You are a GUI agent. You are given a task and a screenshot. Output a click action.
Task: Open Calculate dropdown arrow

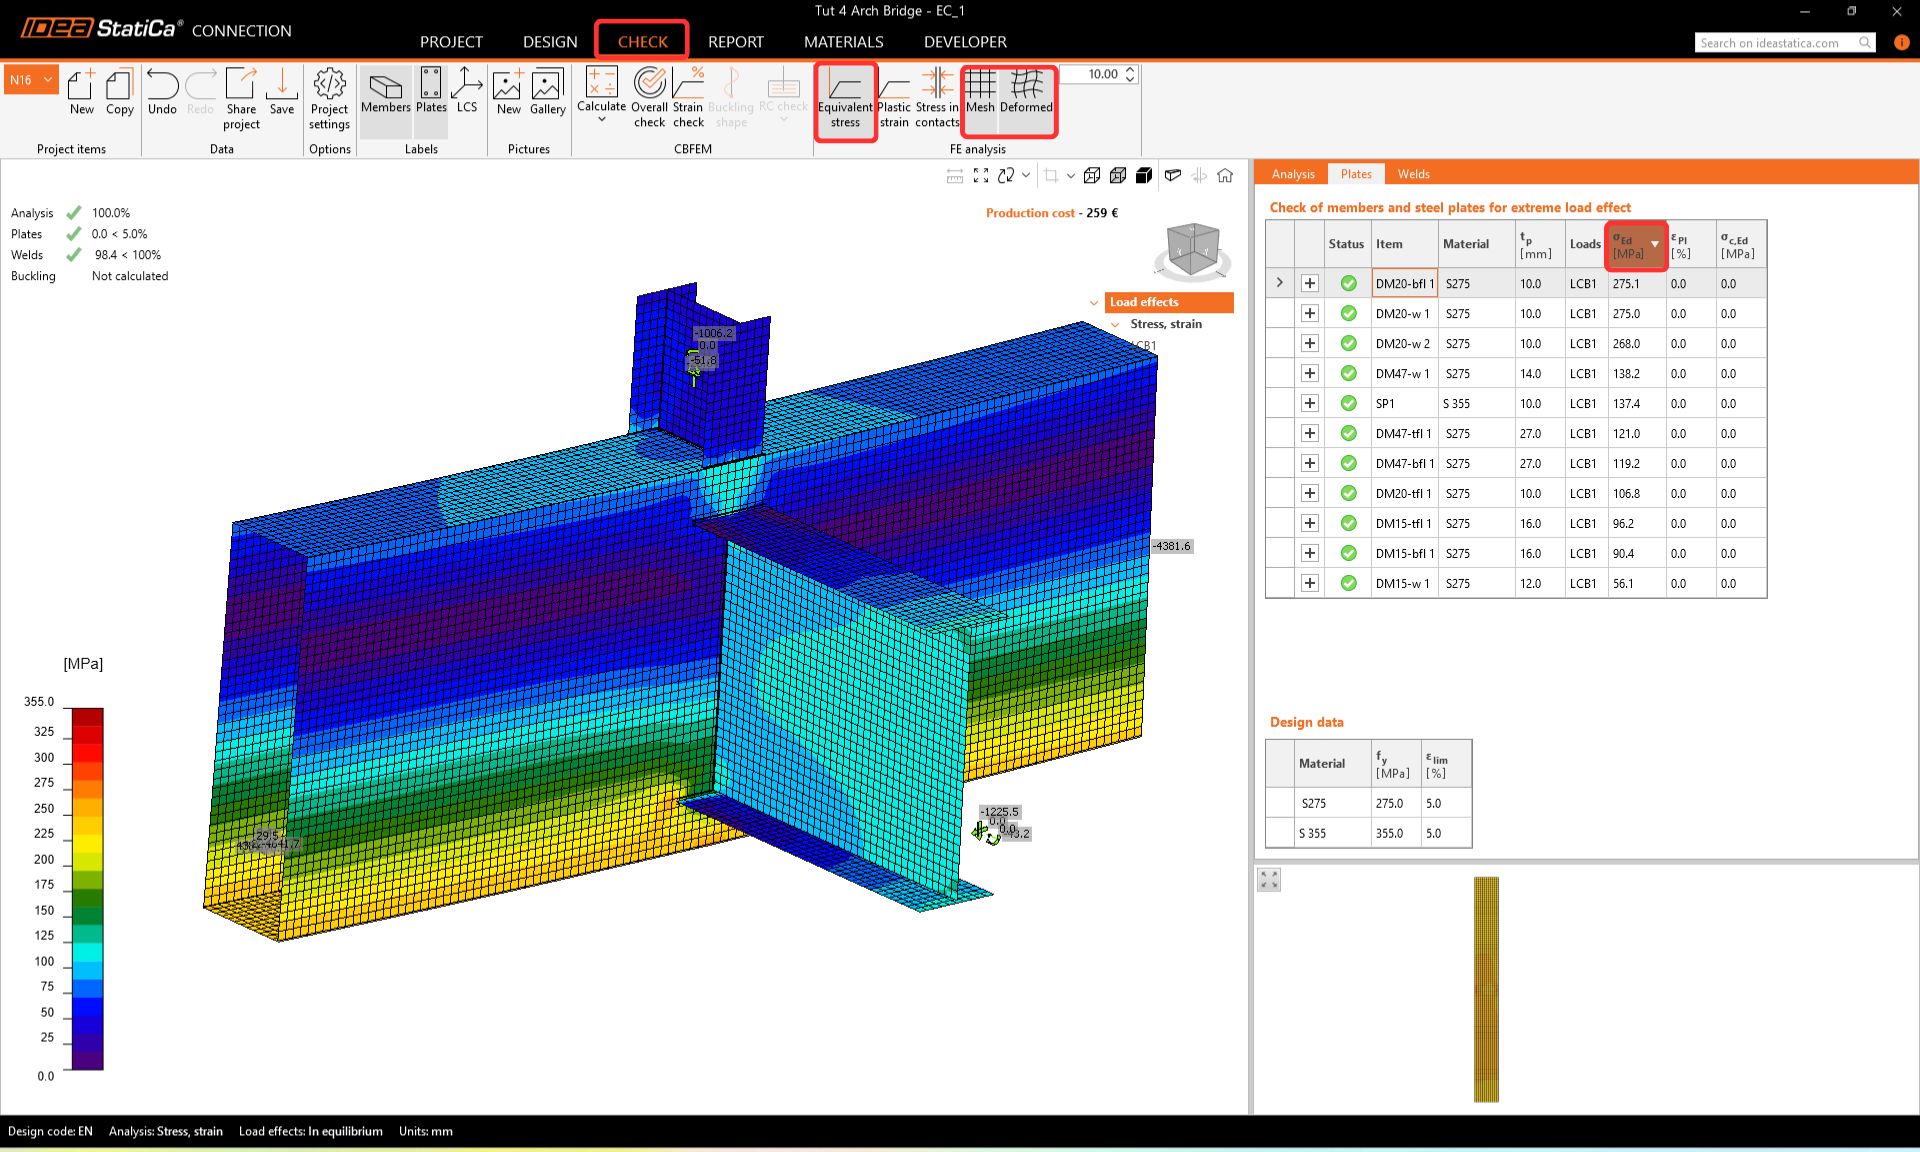tap(602, 120)
